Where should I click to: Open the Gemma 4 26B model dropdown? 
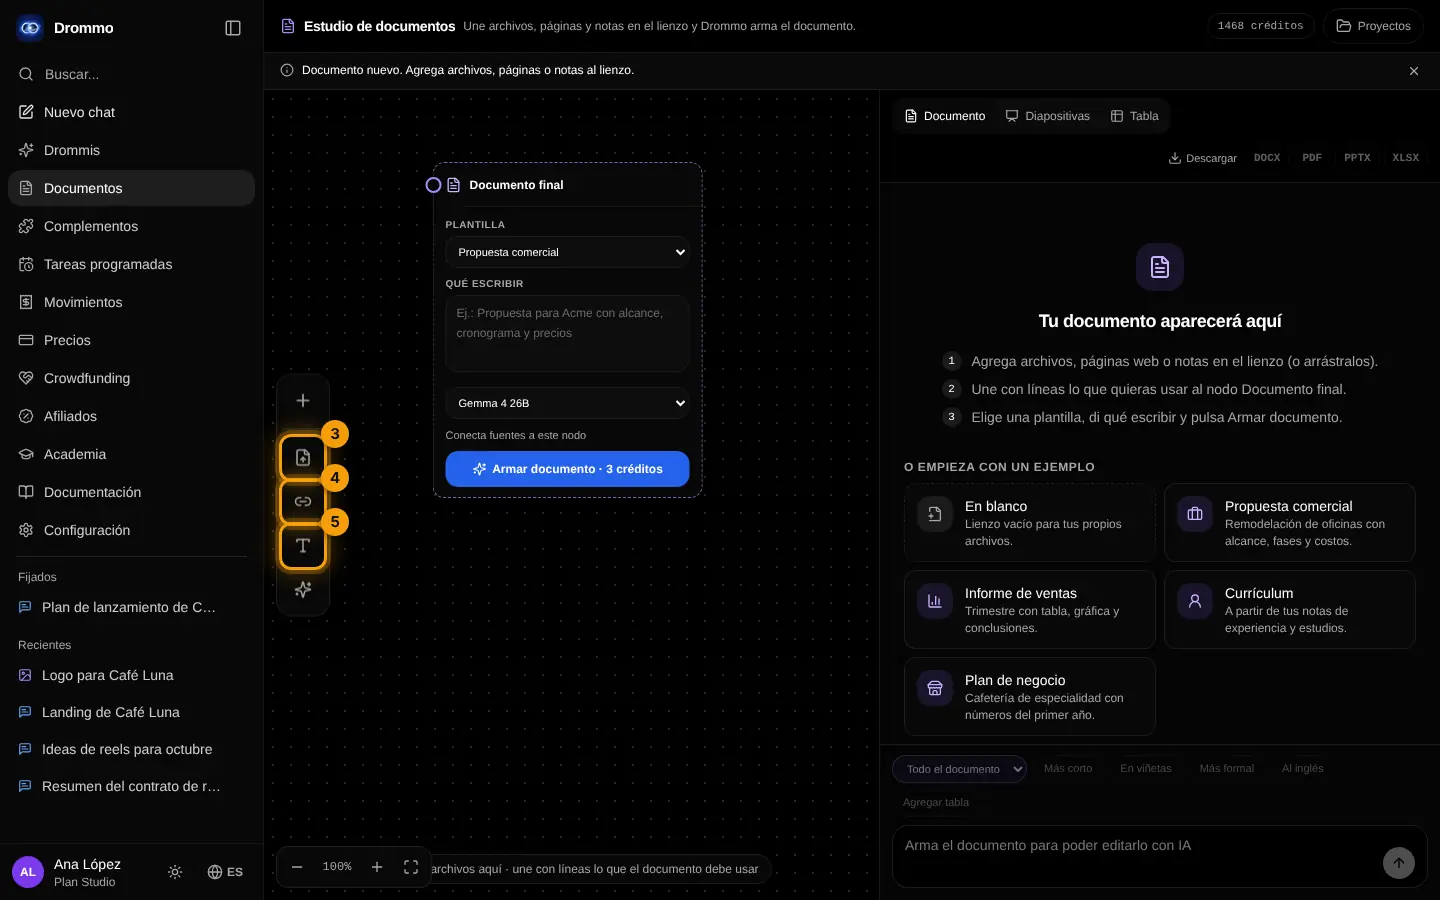click(567, 403)
